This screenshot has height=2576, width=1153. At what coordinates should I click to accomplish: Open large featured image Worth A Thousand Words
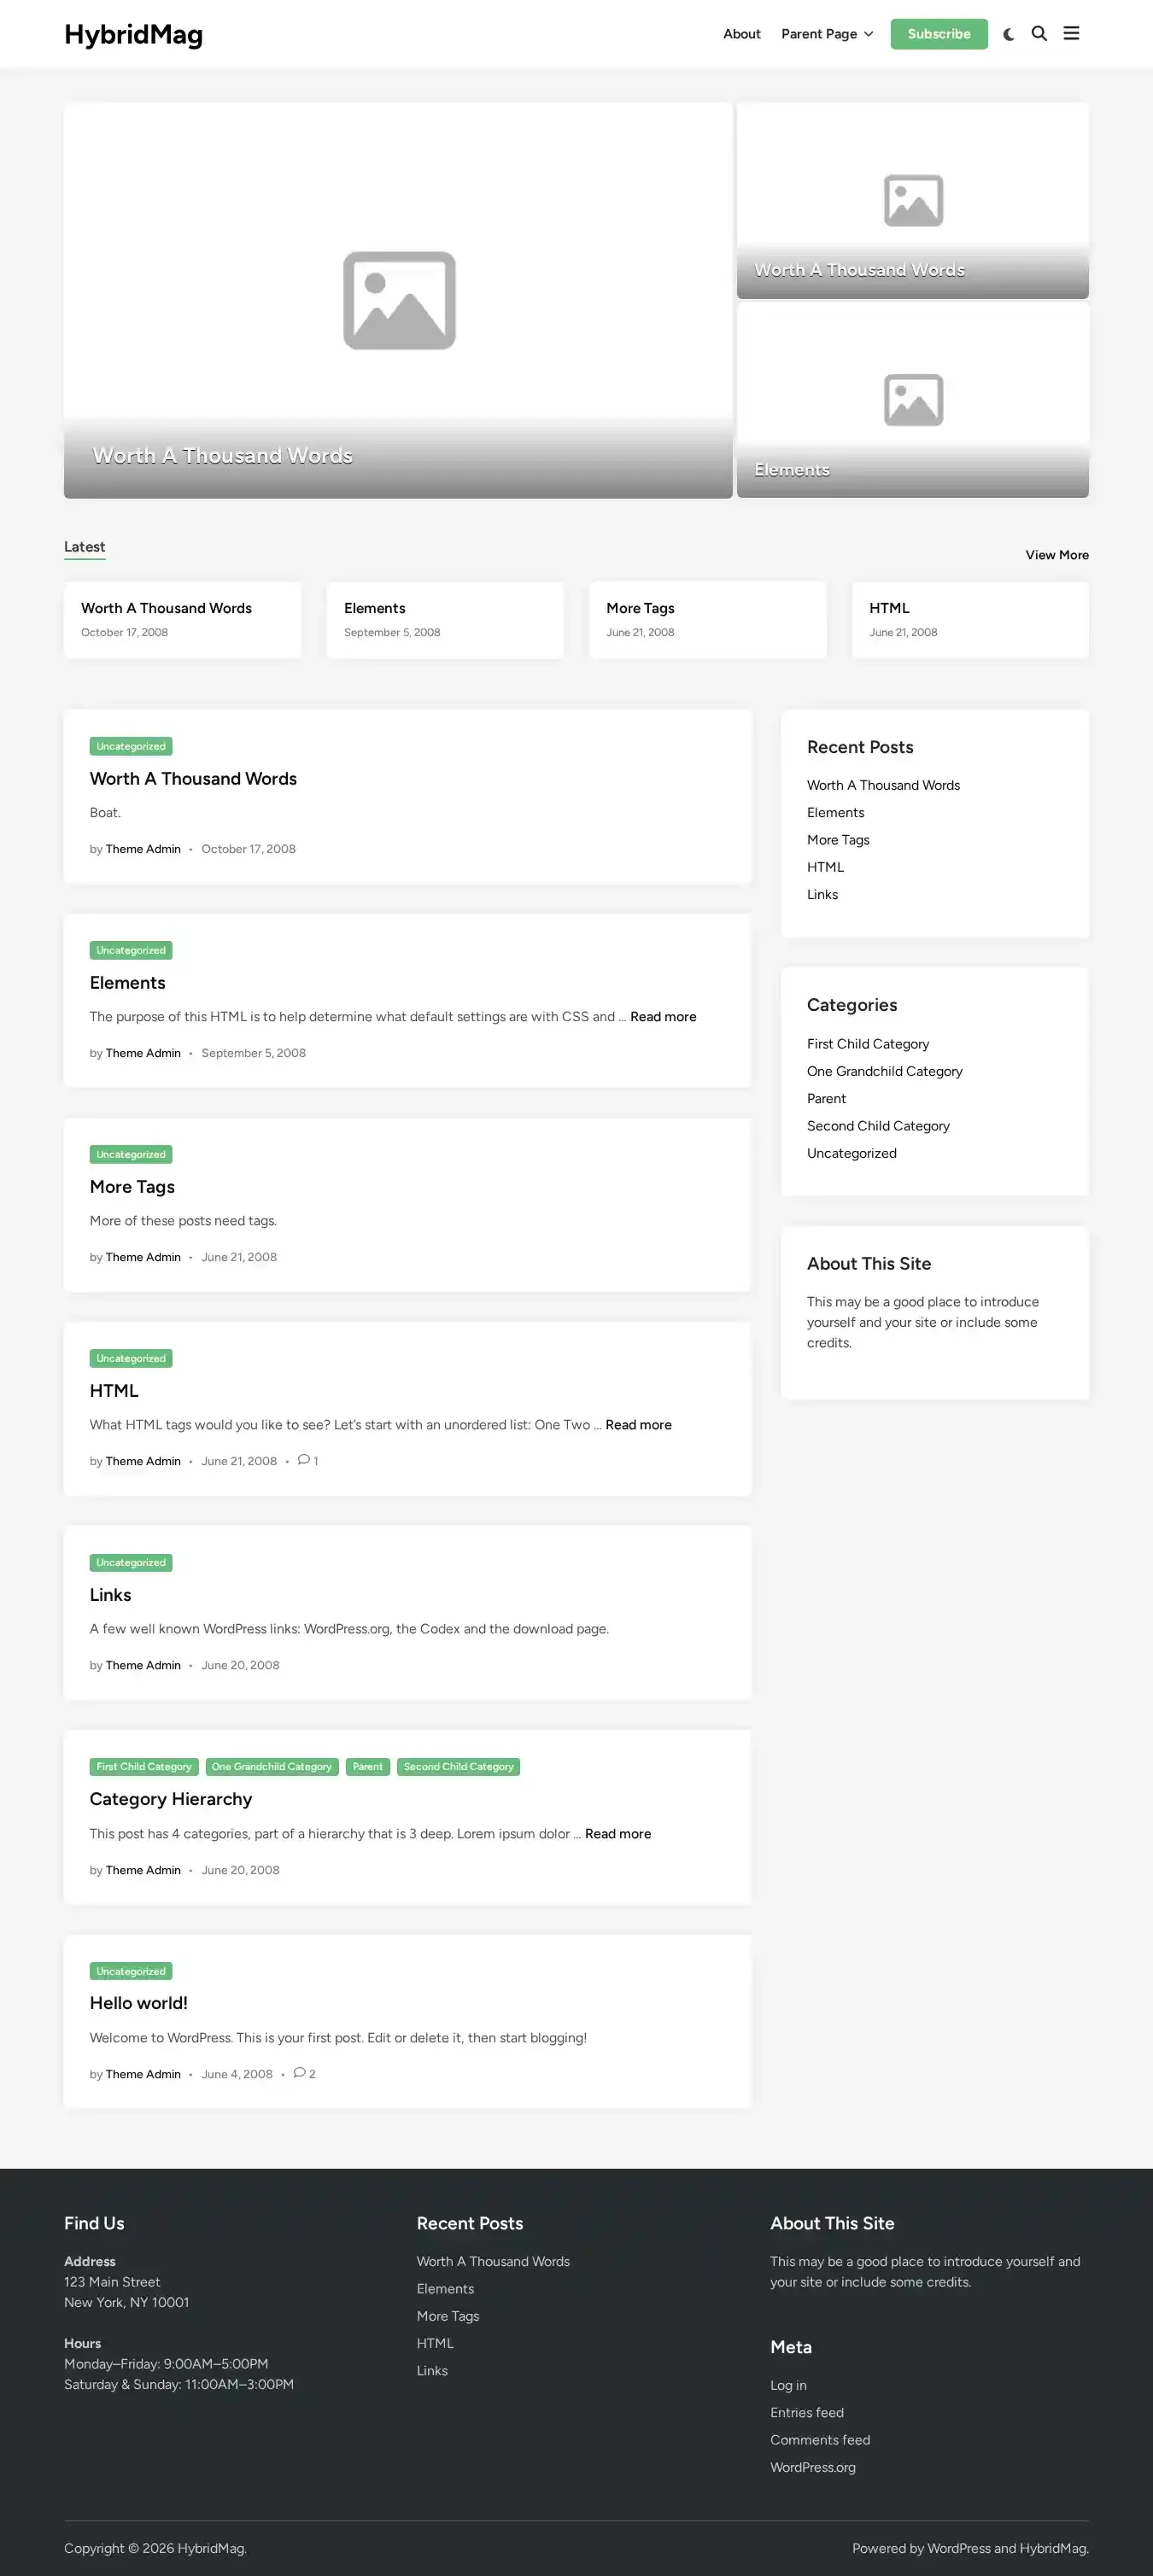(398, 300)
